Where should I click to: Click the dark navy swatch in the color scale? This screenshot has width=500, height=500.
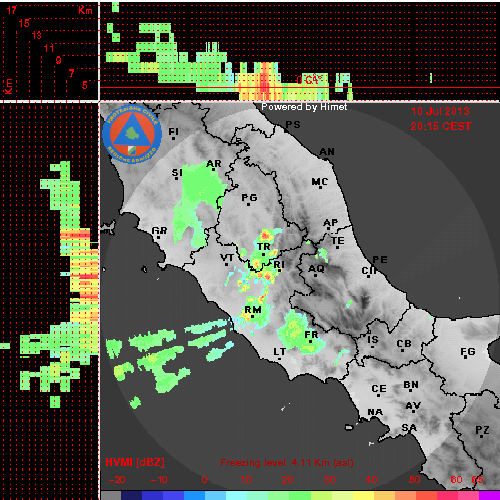(132, 496)
